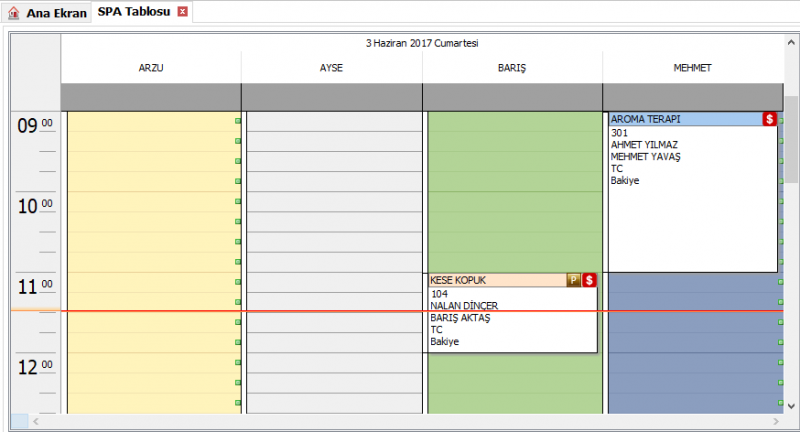Screen dimensions: 800x432
Task: Click the green marker at 12:00 in MEHMET column
Action: [x=781, y=363]
